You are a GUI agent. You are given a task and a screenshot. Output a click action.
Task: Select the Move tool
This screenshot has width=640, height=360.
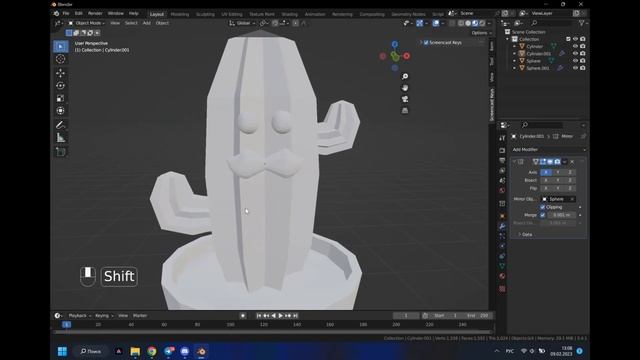pyautogui.click(x=60, y=73)
